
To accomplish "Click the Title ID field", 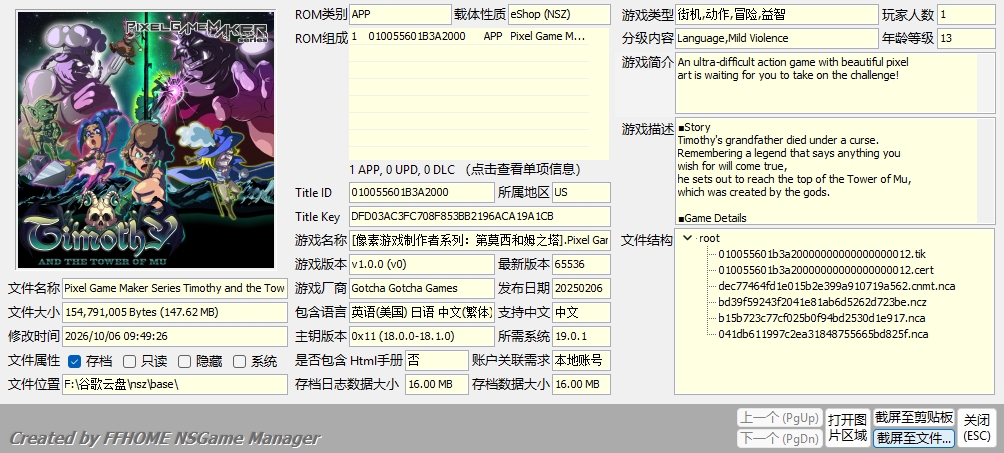I will [422, 192].
